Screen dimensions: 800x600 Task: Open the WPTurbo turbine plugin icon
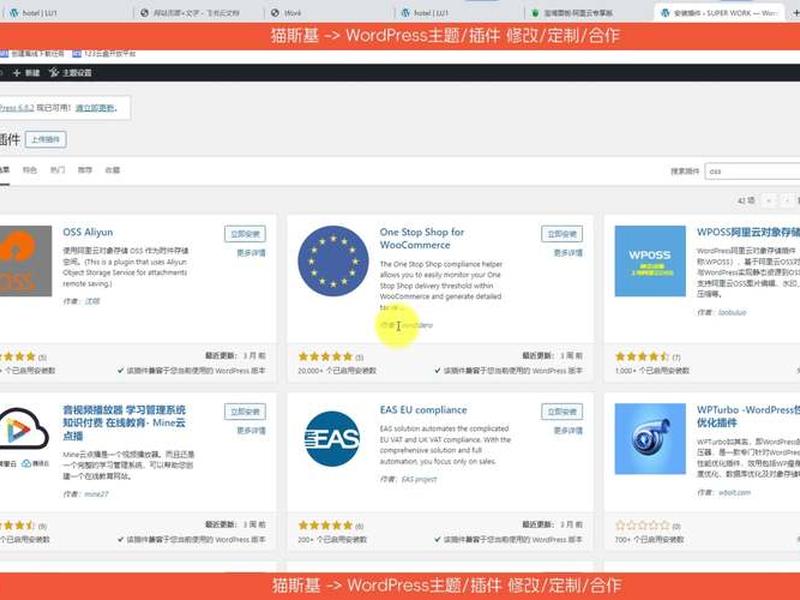pyautogui.click(x=650, y=439)
